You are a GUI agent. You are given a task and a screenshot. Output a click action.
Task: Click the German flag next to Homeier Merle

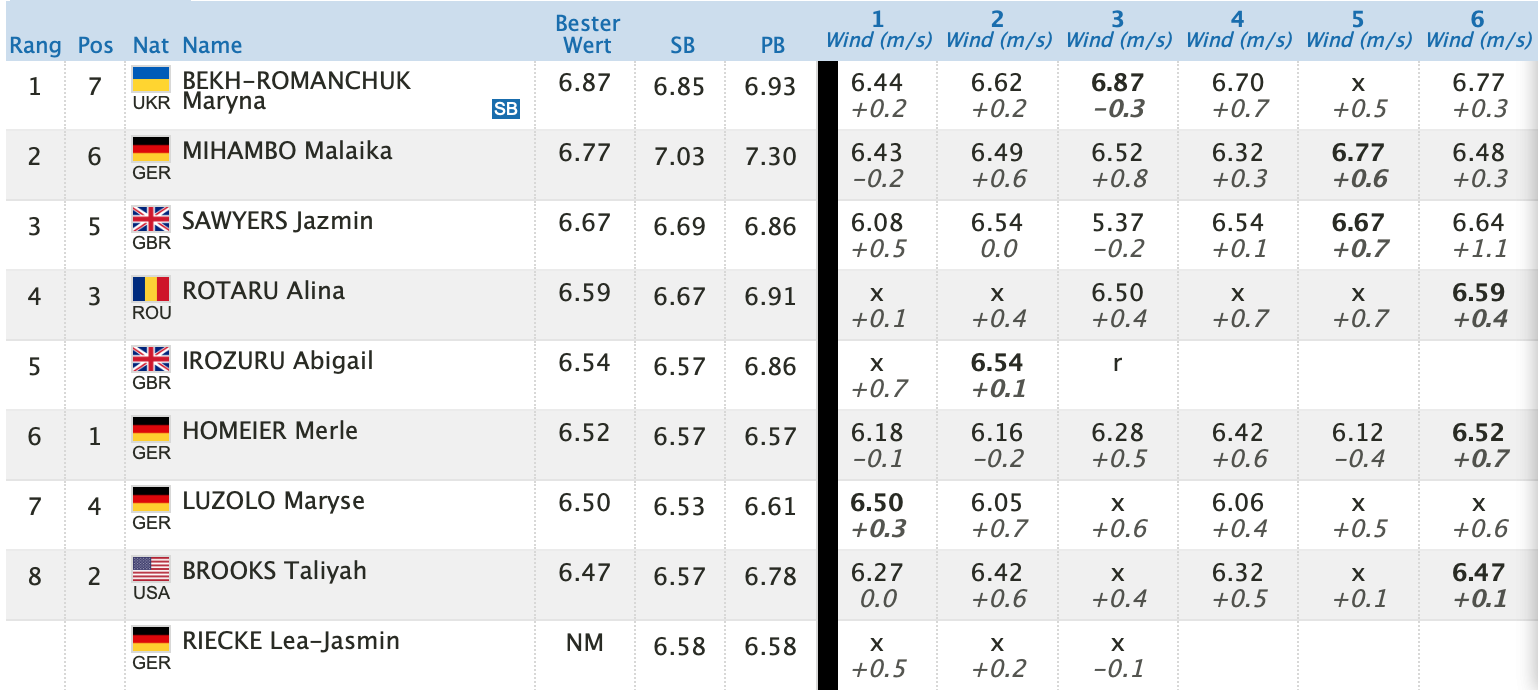151,430
